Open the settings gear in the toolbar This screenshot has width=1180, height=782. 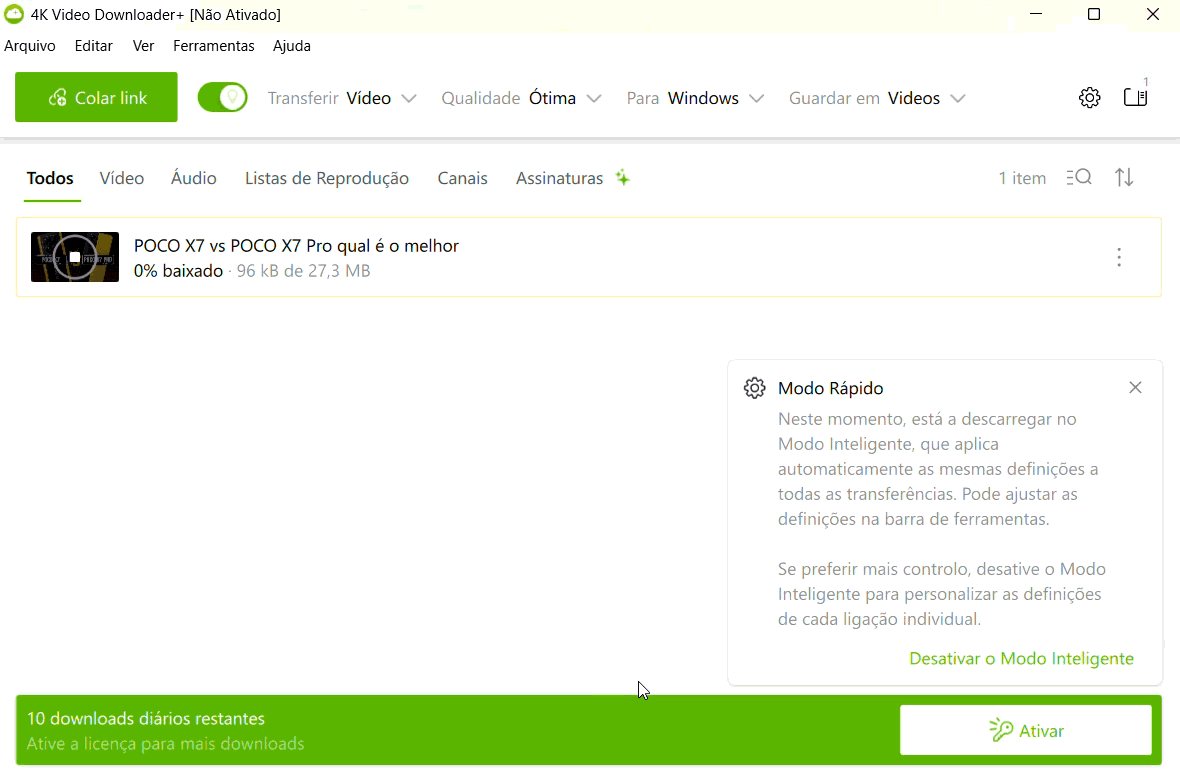coord(1089,97)
